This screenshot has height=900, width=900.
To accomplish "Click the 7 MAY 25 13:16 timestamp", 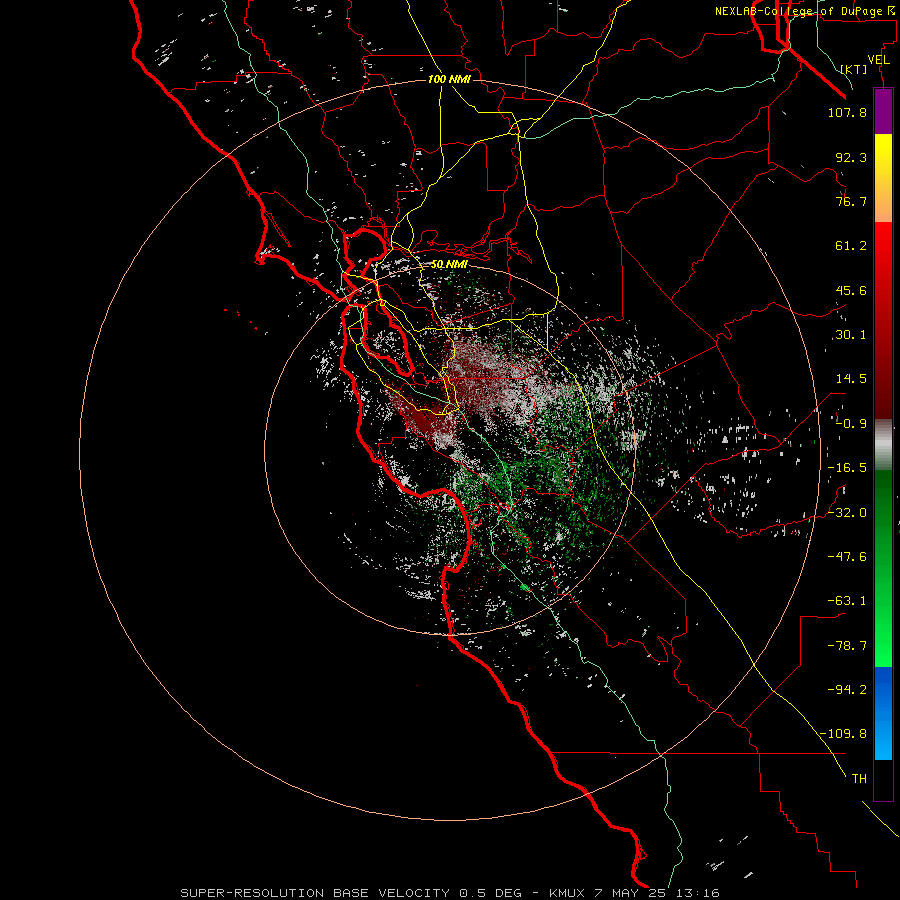I will [657, 893].
